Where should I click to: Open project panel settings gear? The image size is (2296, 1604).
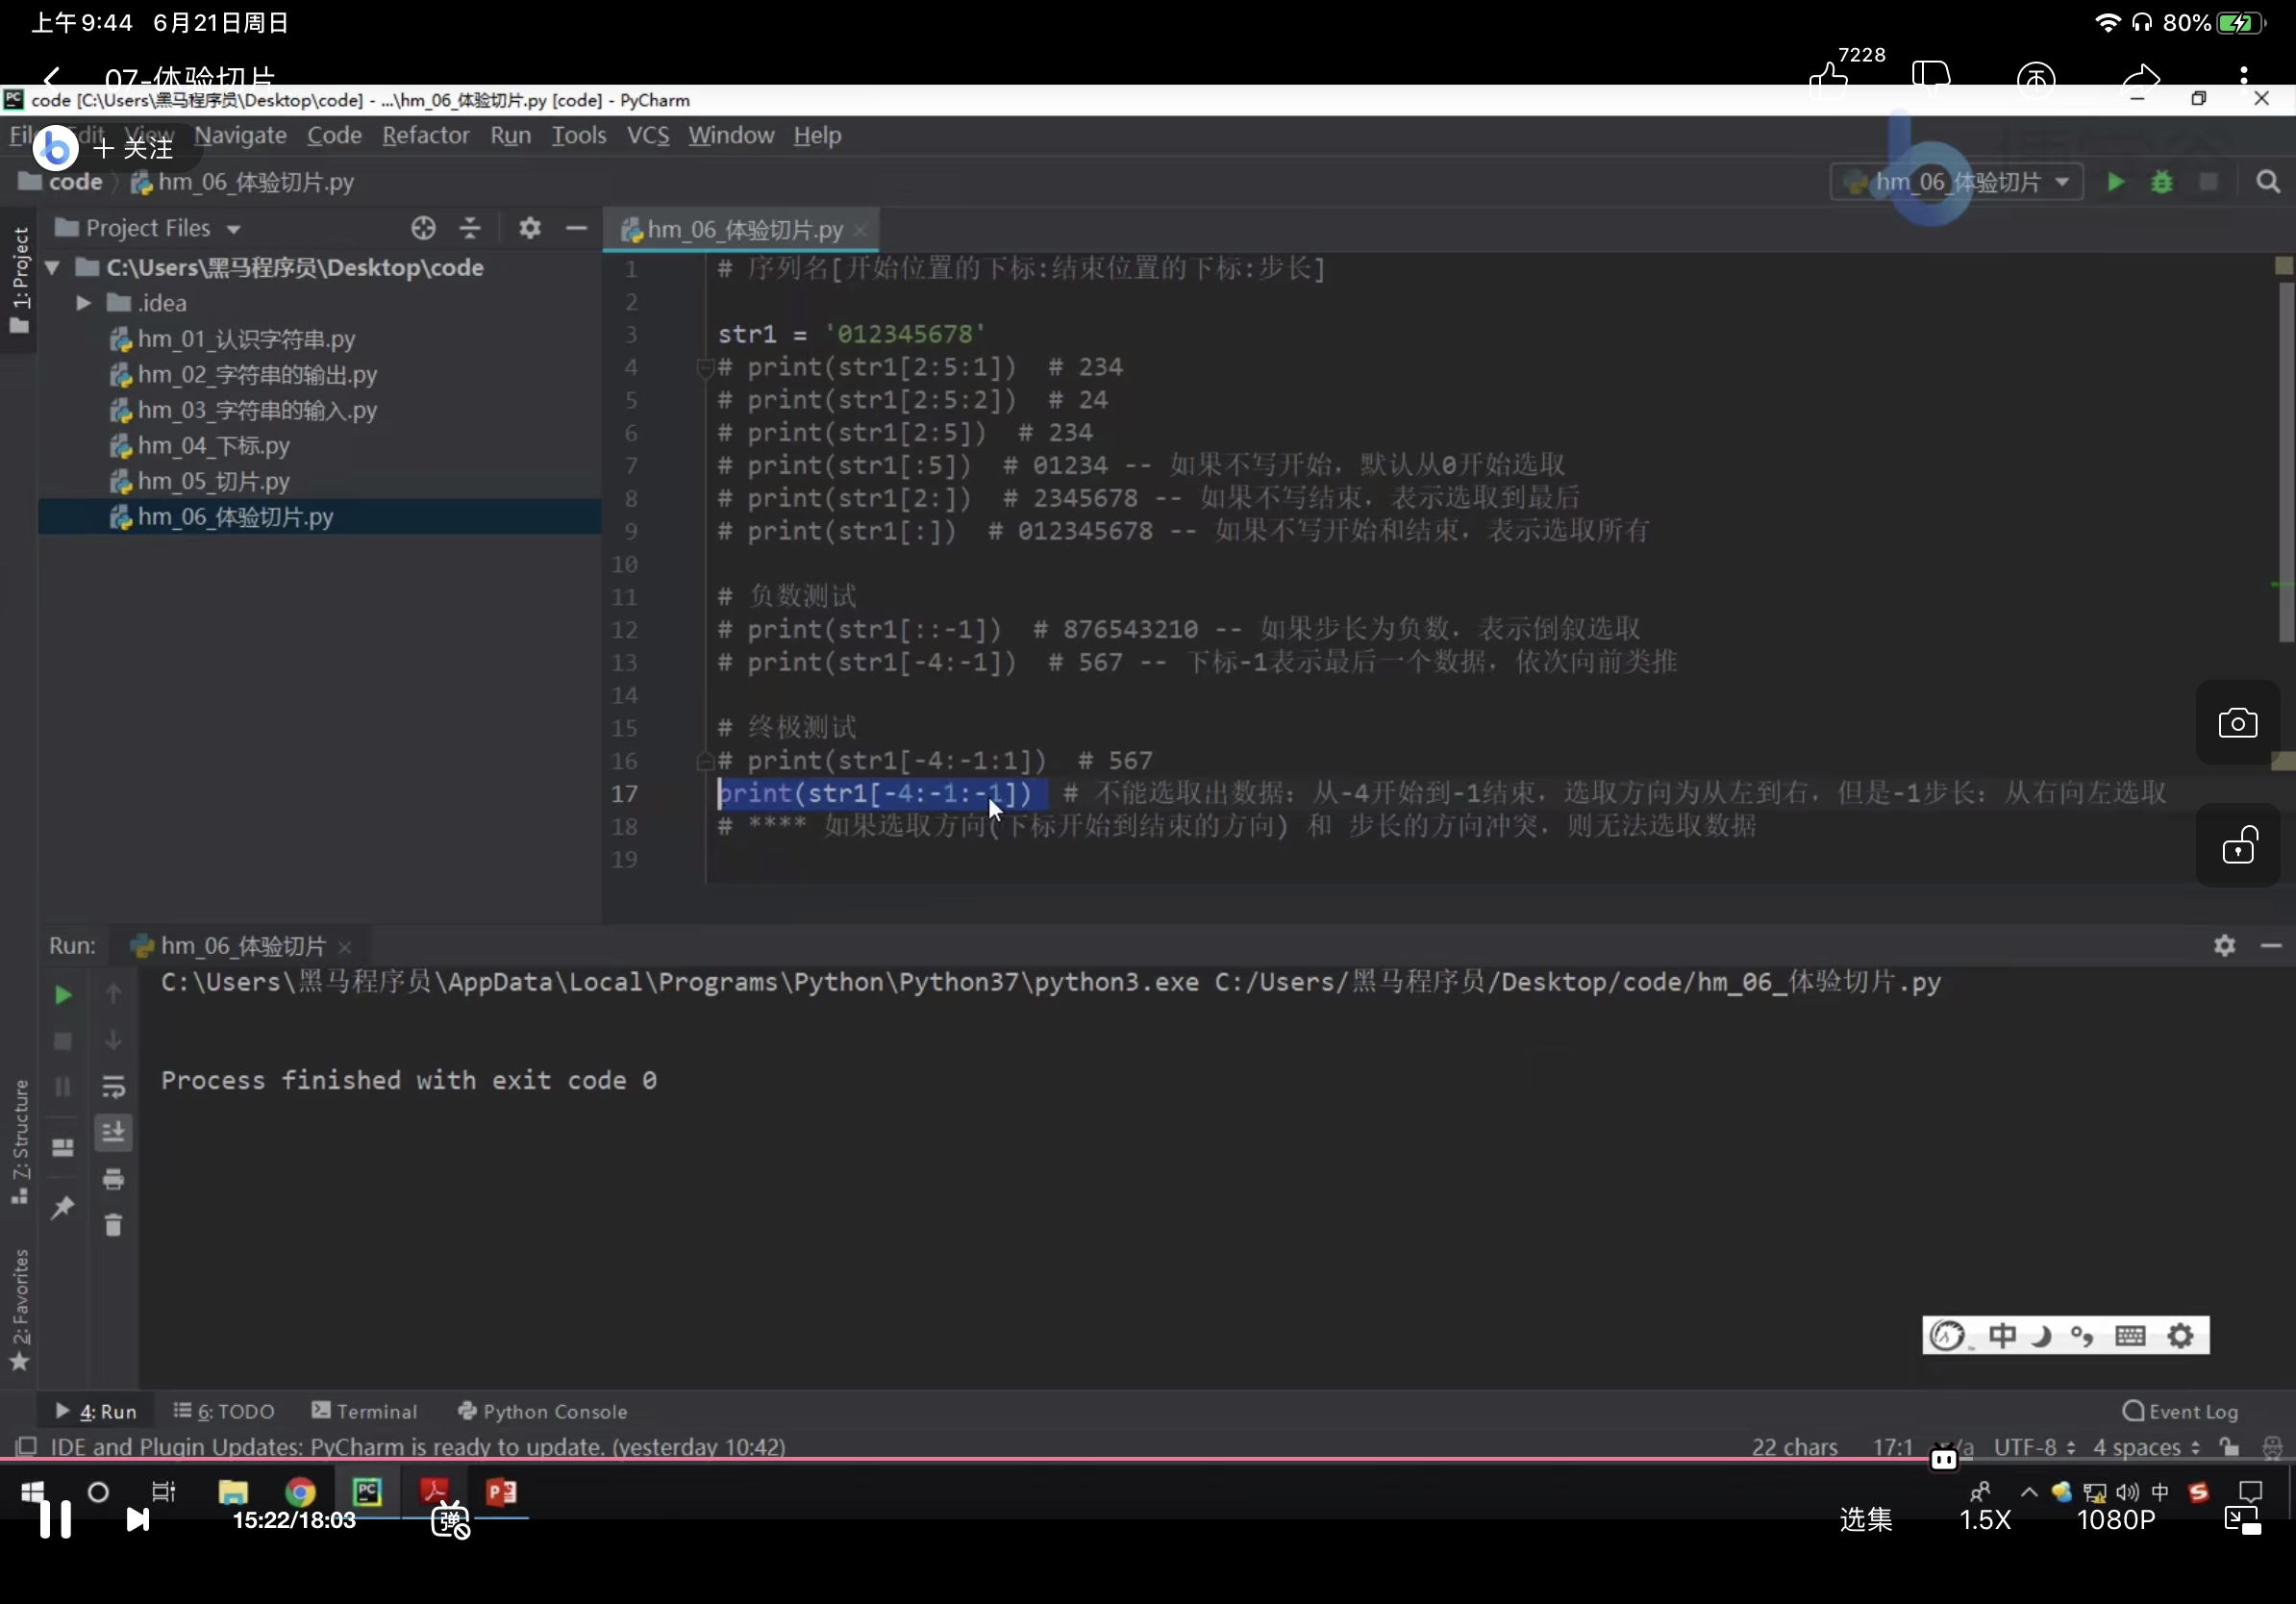[x=529, y=228]
